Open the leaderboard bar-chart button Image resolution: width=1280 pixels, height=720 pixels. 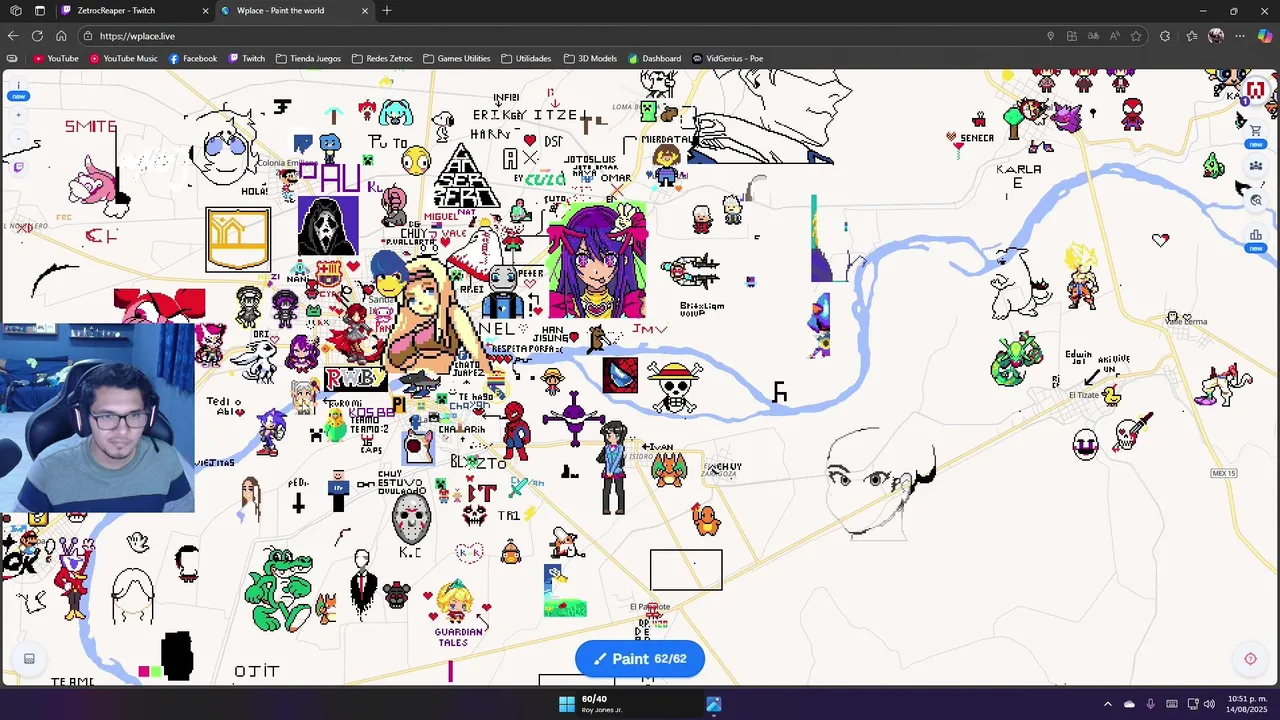click(1255, 236)
